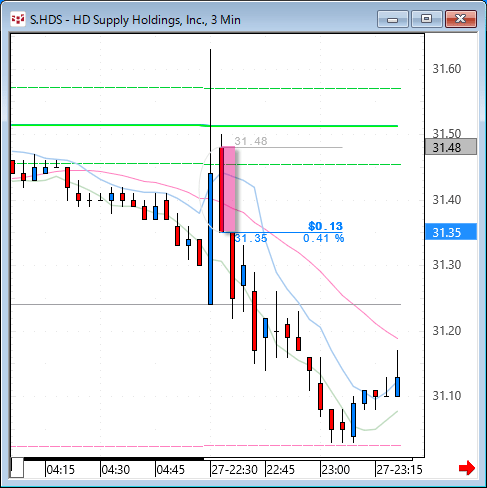Click the 31.40 price axis label
The width and height of the screenshot is (487, 488).
447,200
